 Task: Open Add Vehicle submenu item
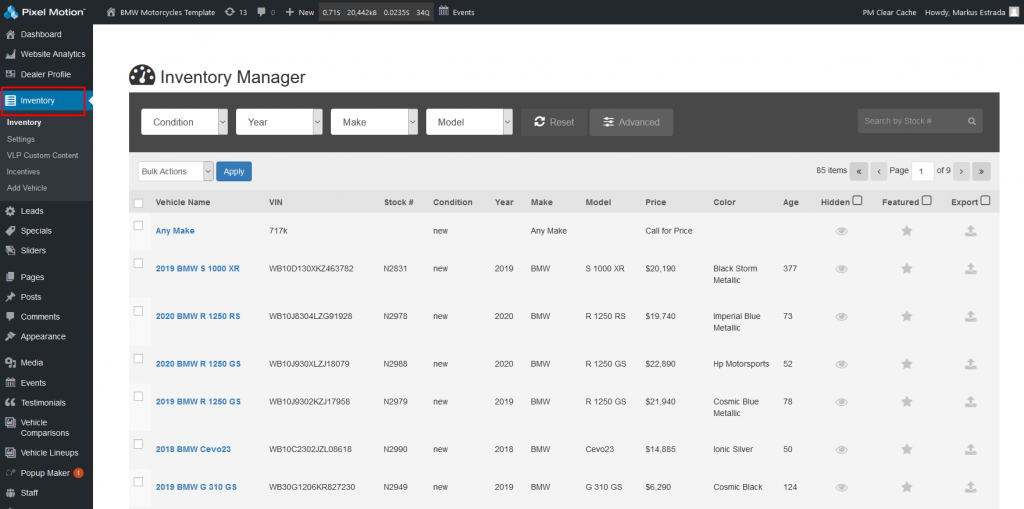pos(27,188)
